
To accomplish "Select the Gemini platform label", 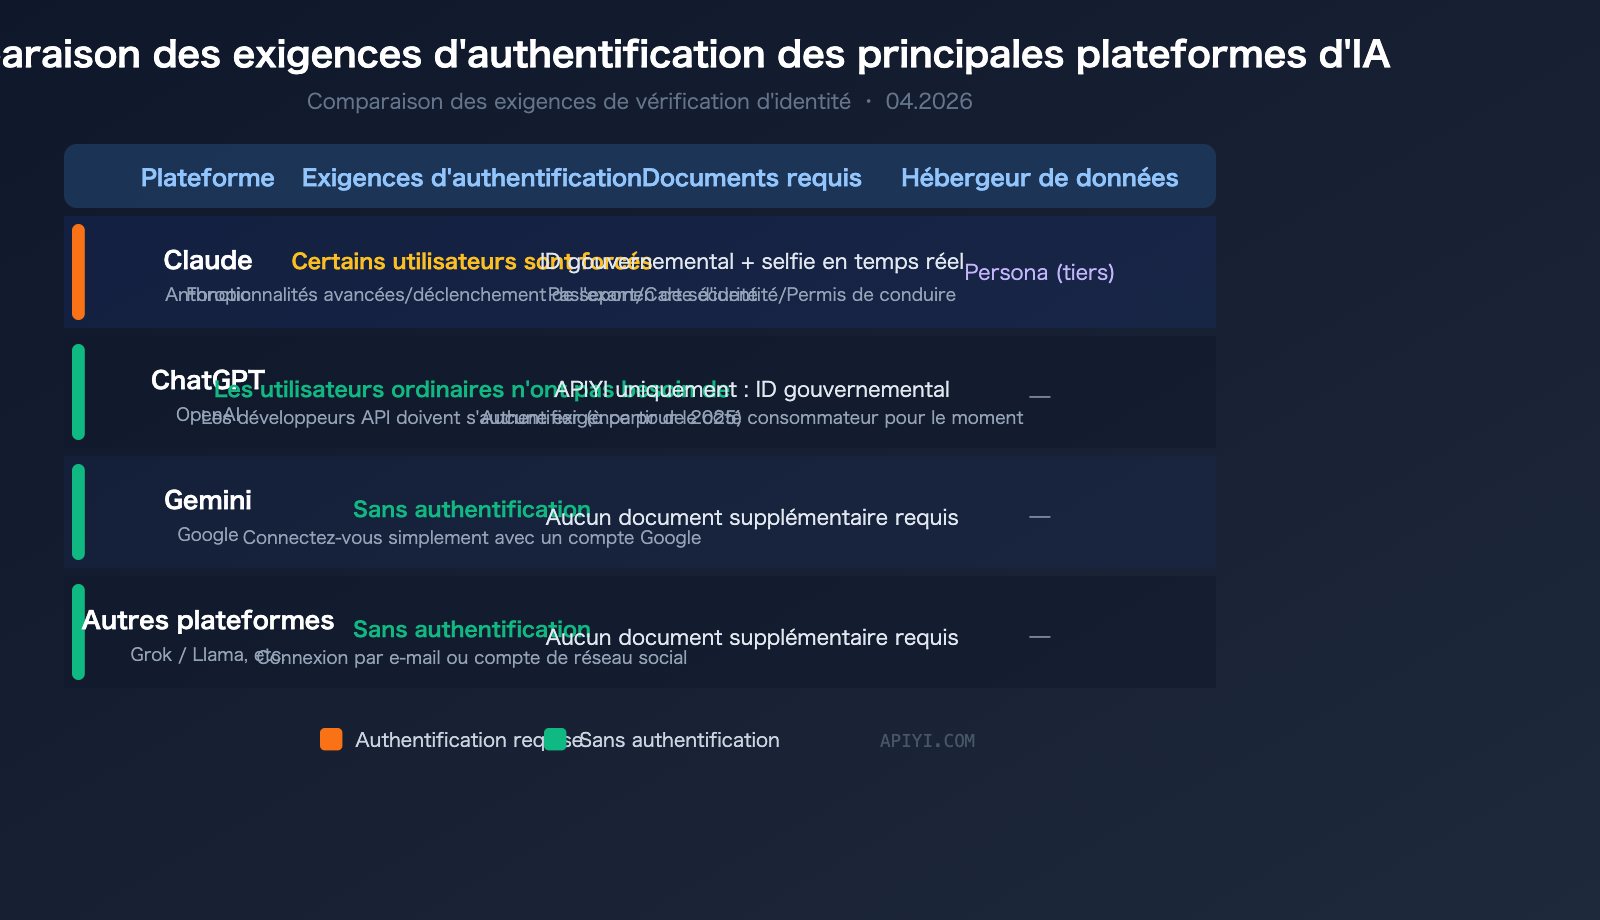I will coord(207,501).
